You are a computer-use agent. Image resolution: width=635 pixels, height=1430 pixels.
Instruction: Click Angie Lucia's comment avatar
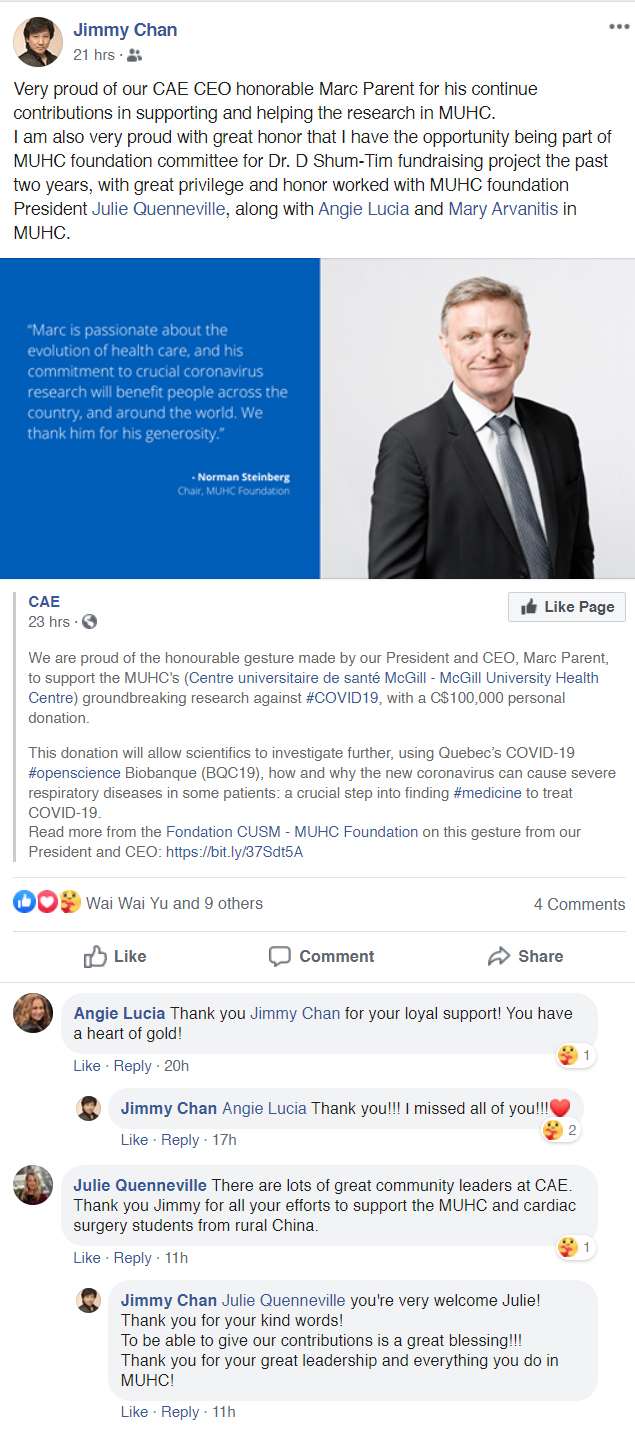33,1013
